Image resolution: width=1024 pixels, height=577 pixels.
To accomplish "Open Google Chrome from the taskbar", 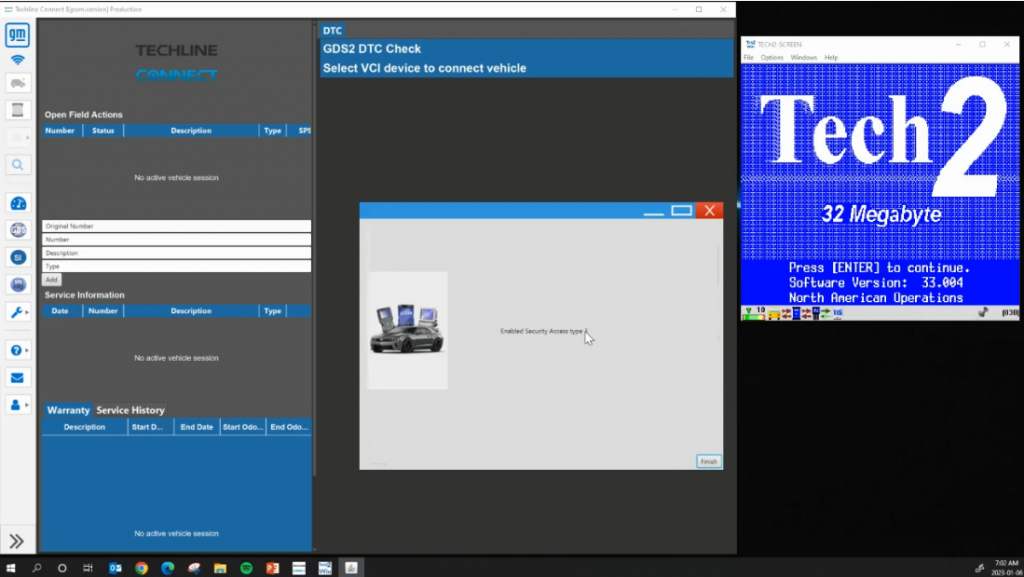I will (x=141, y=568).
